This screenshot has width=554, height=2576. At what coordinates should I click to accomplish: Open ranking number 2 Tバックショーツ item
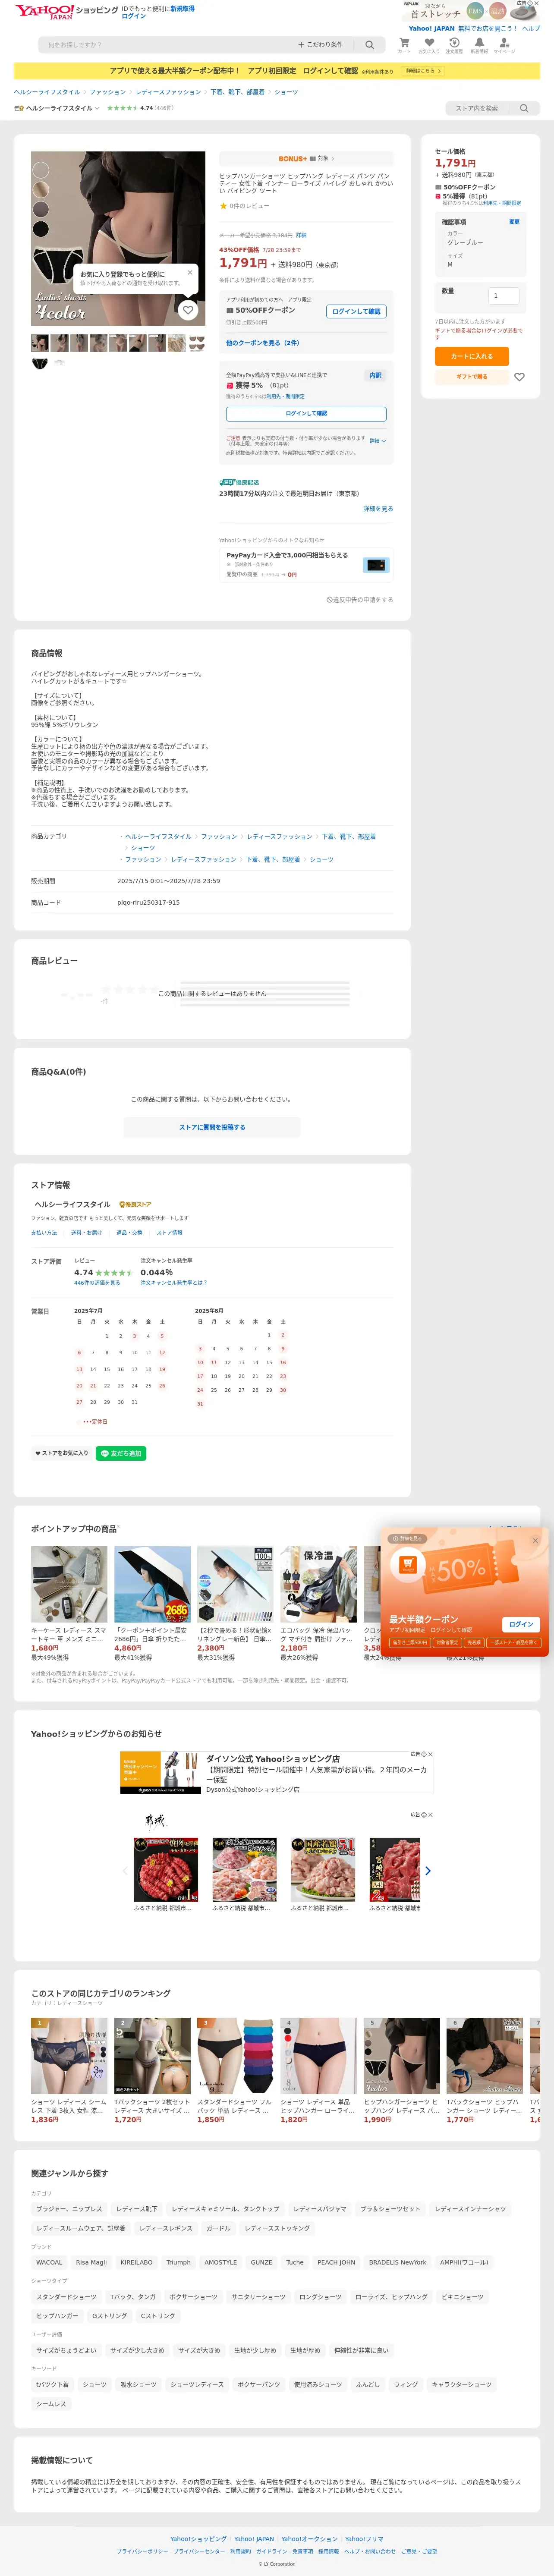(152, 2071)
